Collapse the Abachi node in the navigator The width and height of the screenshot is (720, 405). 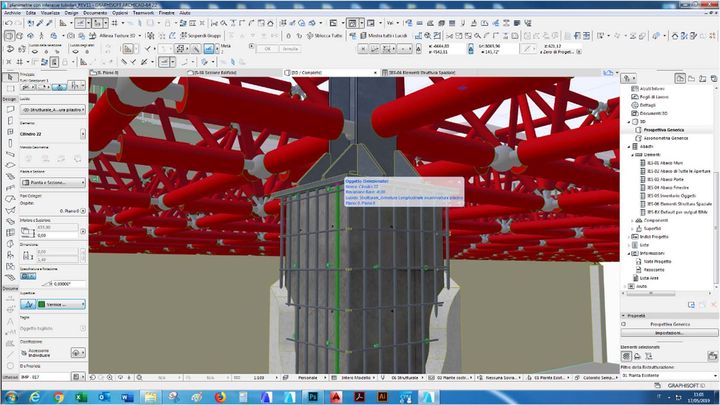point(629,147)
